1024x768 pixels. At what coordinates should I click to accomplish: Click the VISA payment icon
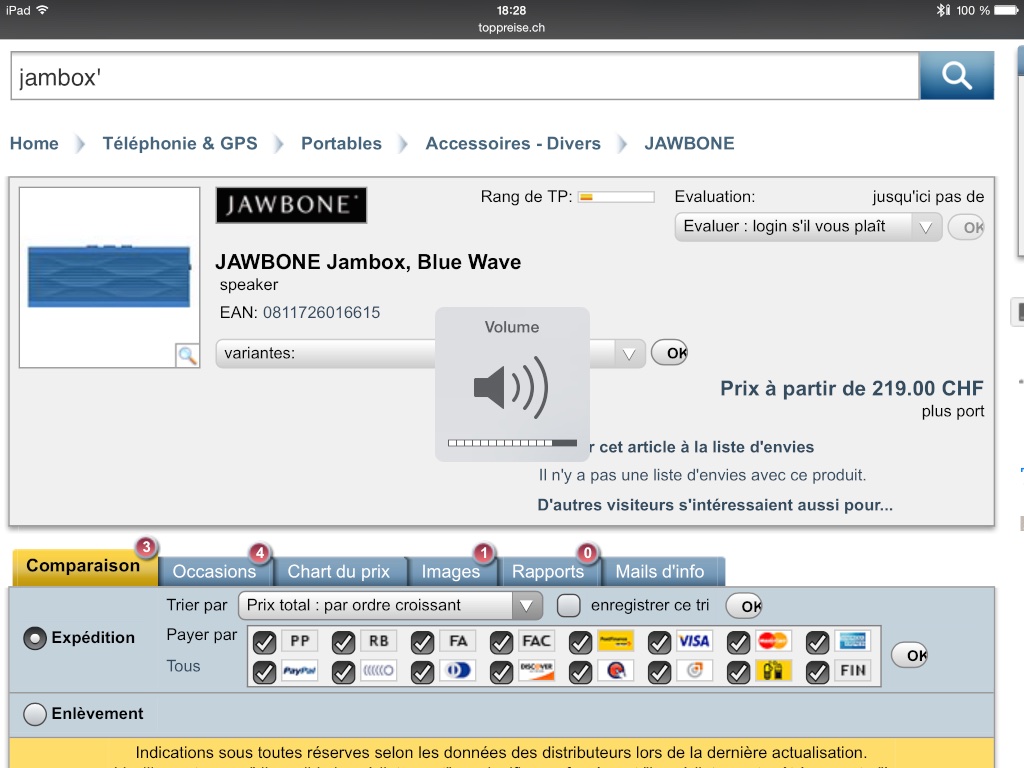693,641
